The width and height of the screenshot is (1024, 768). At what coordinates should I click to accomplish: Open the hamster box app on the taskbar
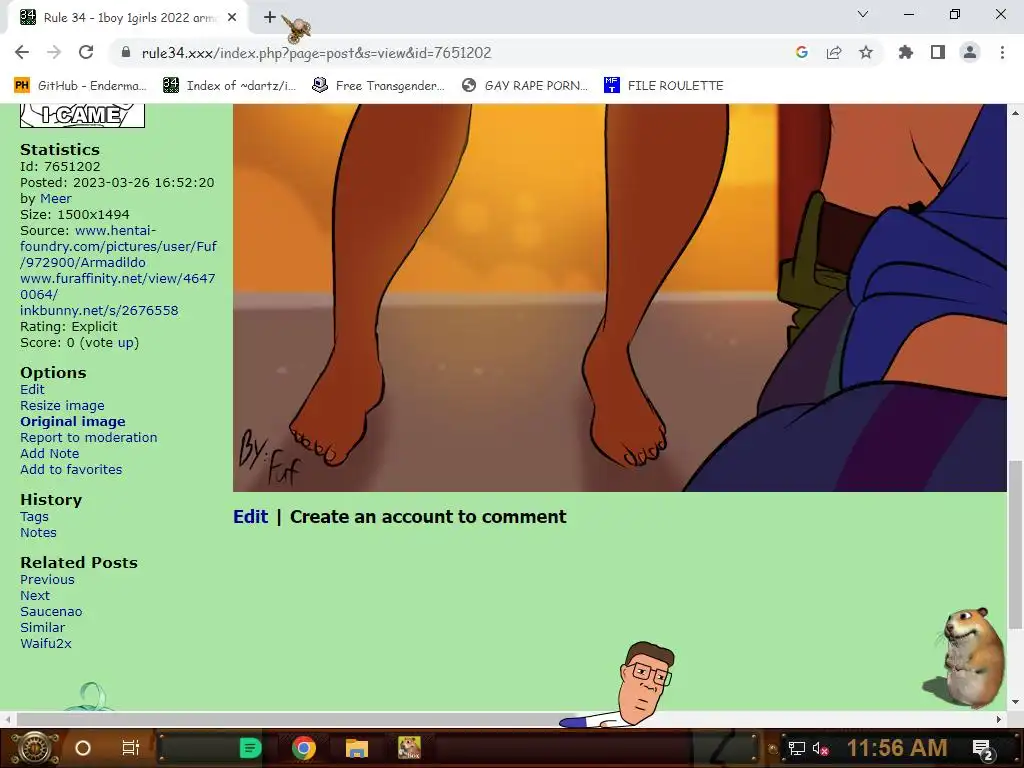[409, 748]
